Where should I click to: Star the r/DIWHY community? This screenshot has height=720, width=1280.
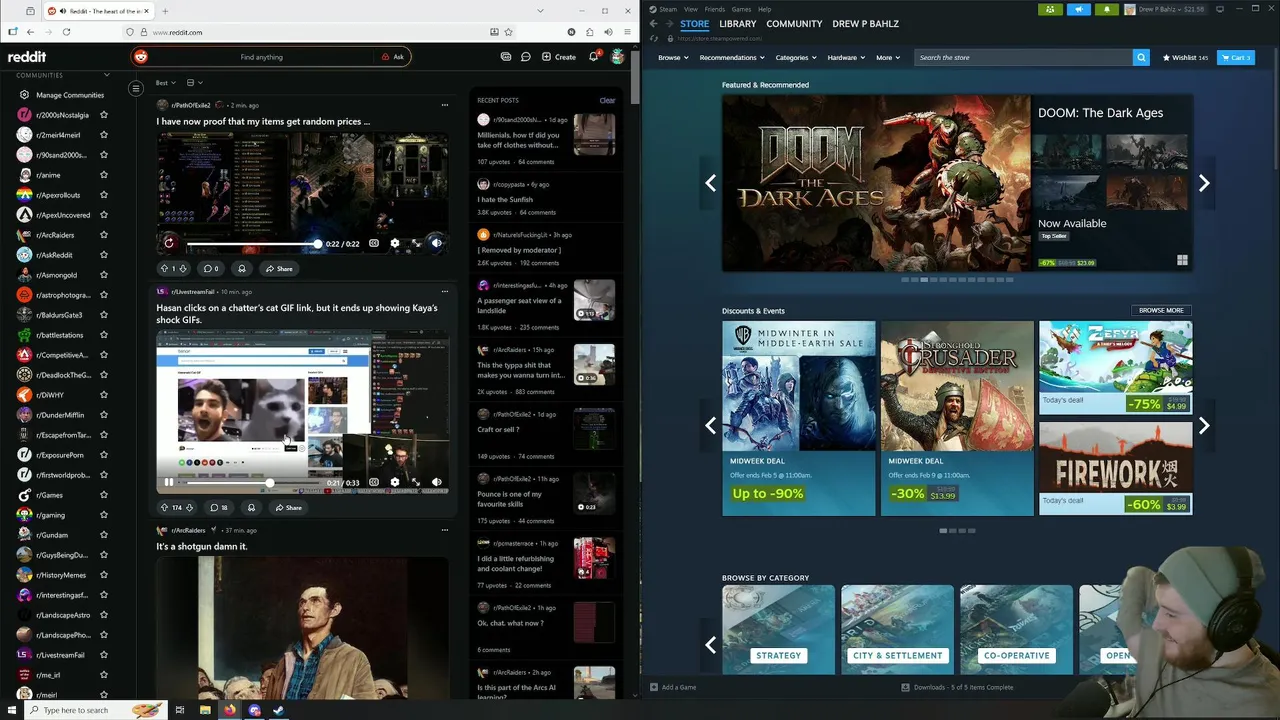[104, 395]
